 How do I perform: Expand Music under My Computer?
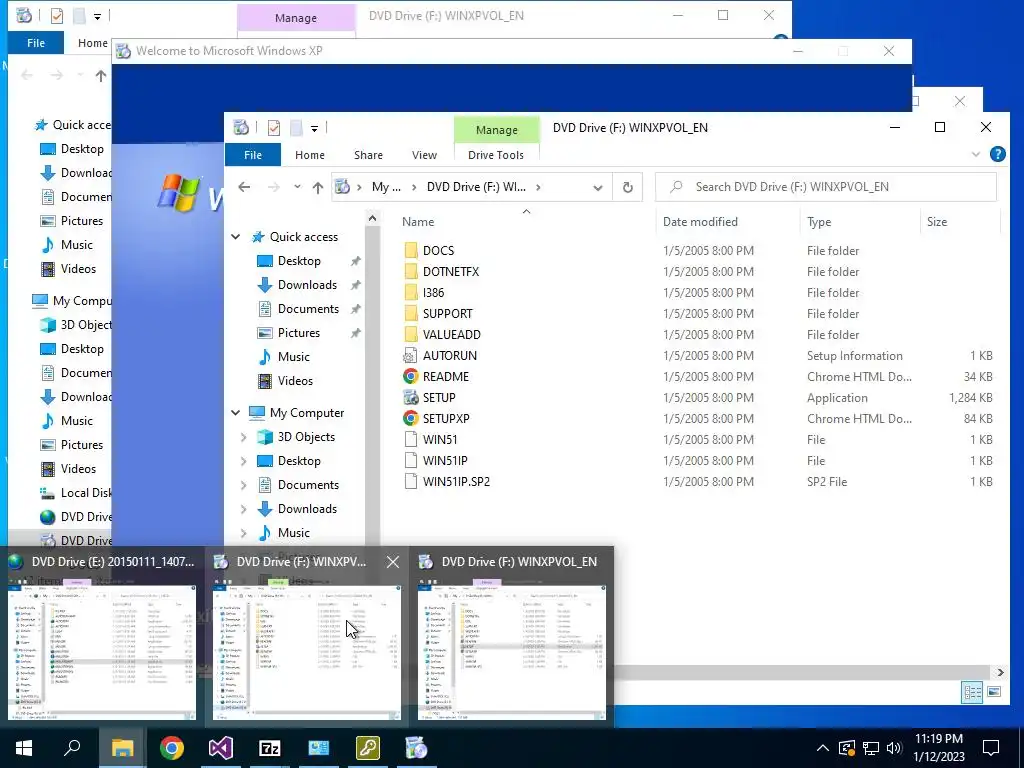[x=244, y=533]
